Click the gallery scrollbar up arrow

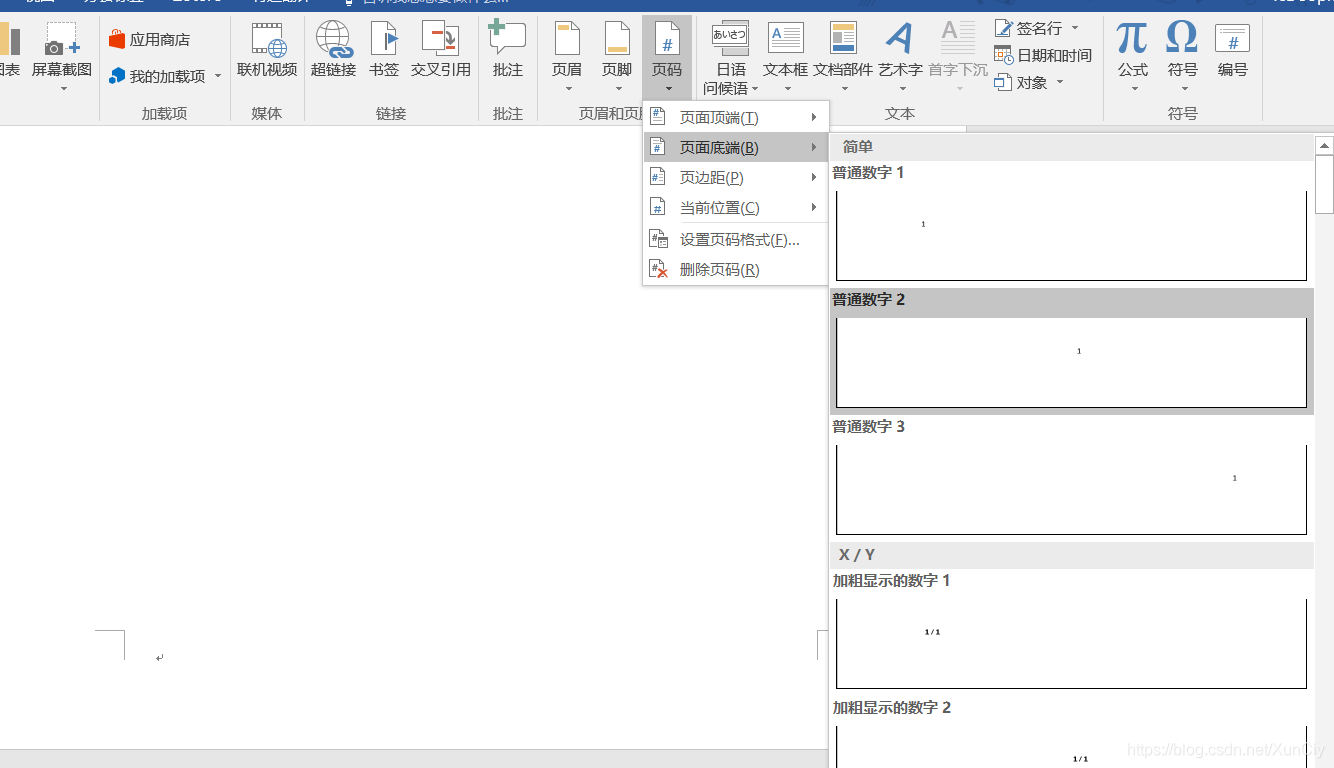point(1324,145)
